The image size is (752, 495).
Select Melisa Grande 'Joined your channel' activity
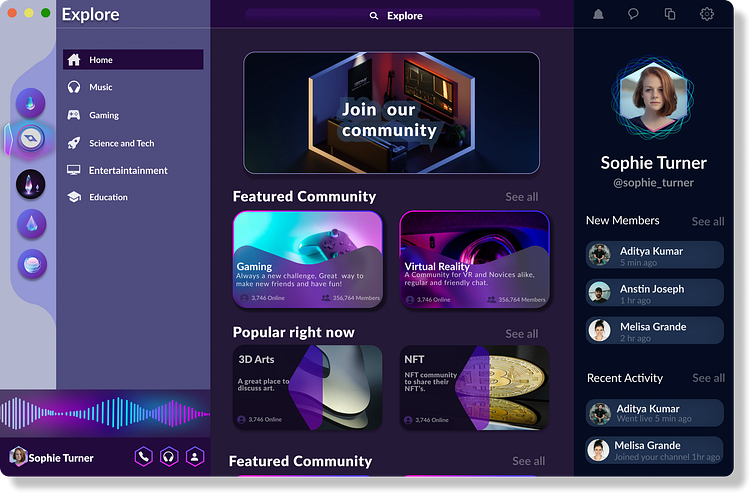point(654,450)
